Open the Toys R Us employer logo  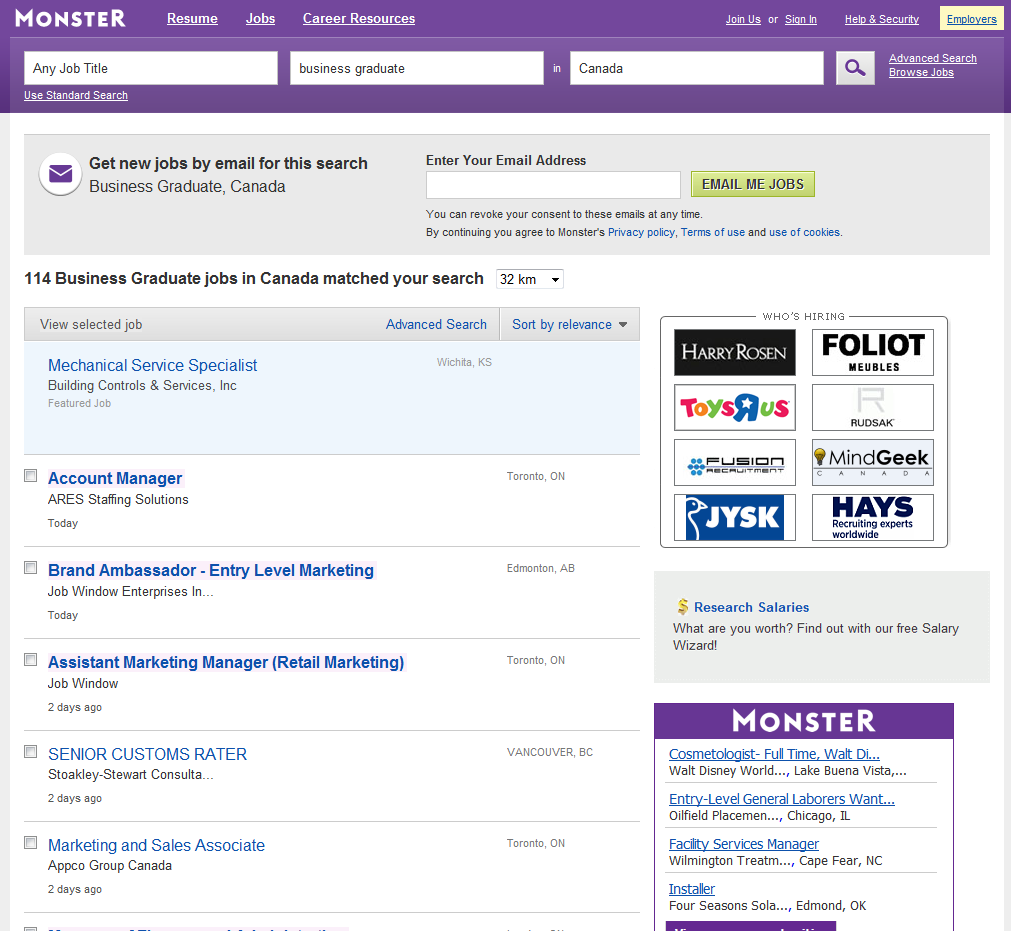click(x=735, y=408)
